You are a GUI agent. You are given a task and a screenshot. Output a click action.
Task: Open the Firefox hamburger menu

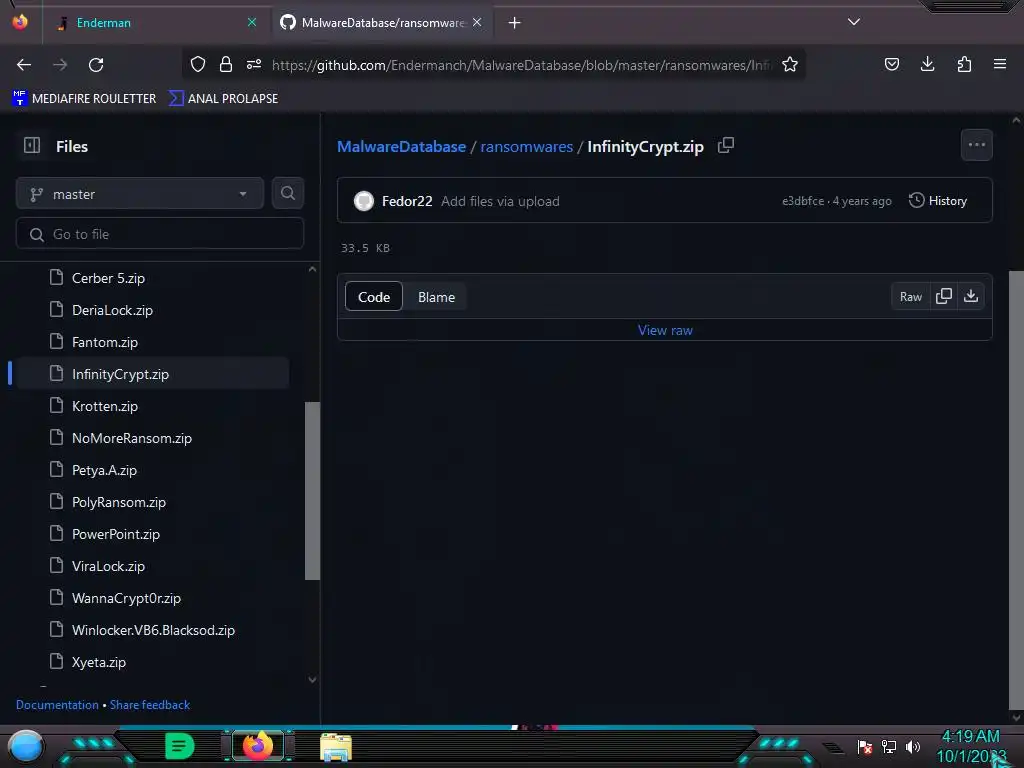(999, 64)
